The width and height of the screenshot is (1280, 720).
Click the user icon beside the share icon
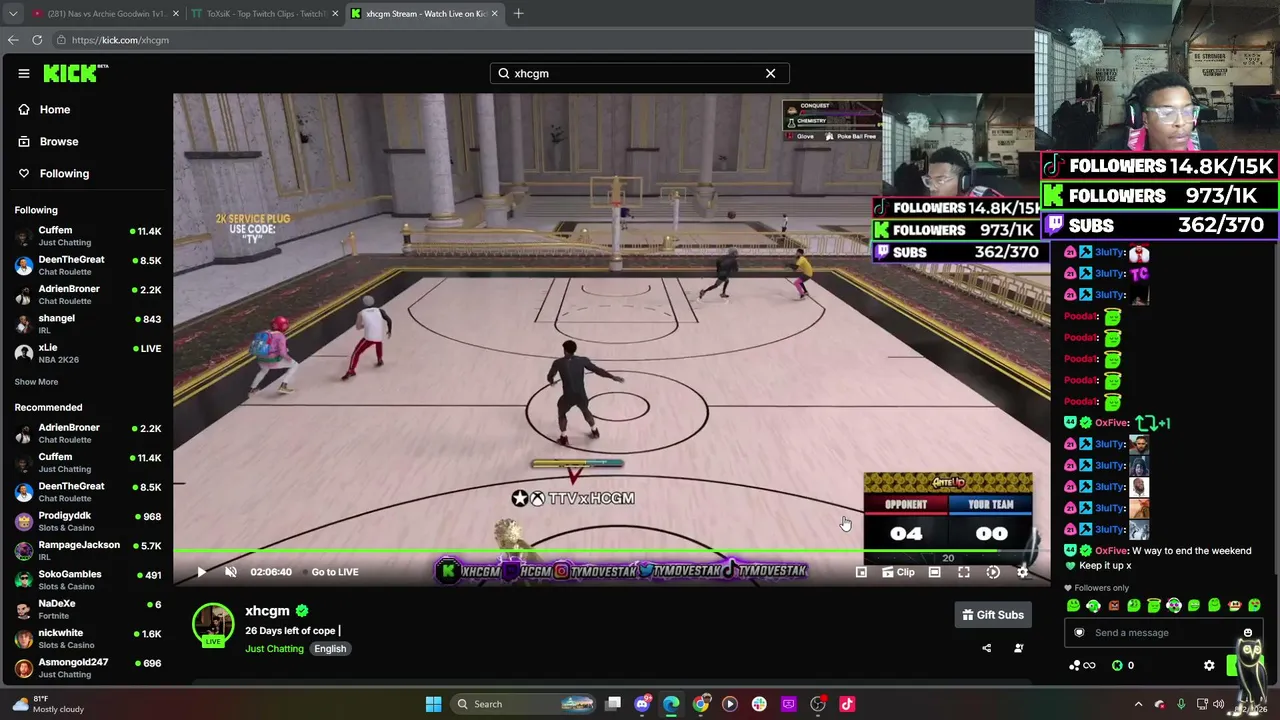point(1019,648)
